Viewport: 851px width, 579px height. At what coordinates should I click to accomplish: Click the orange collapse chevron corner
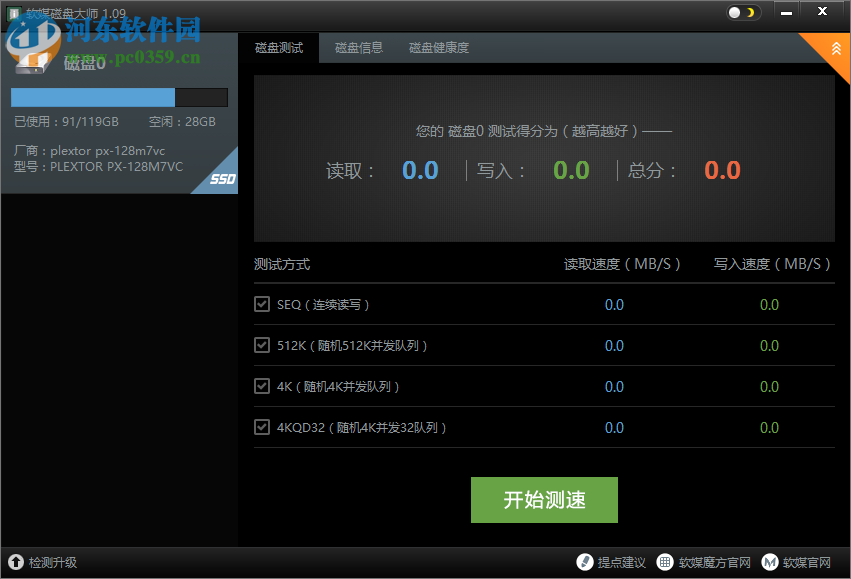835,50
